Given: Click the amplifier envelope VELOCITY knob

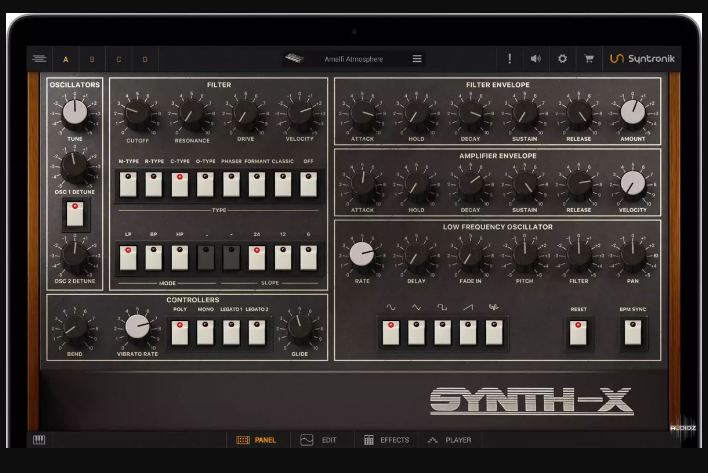Looking at the screenshot, I should coord(633,184).
